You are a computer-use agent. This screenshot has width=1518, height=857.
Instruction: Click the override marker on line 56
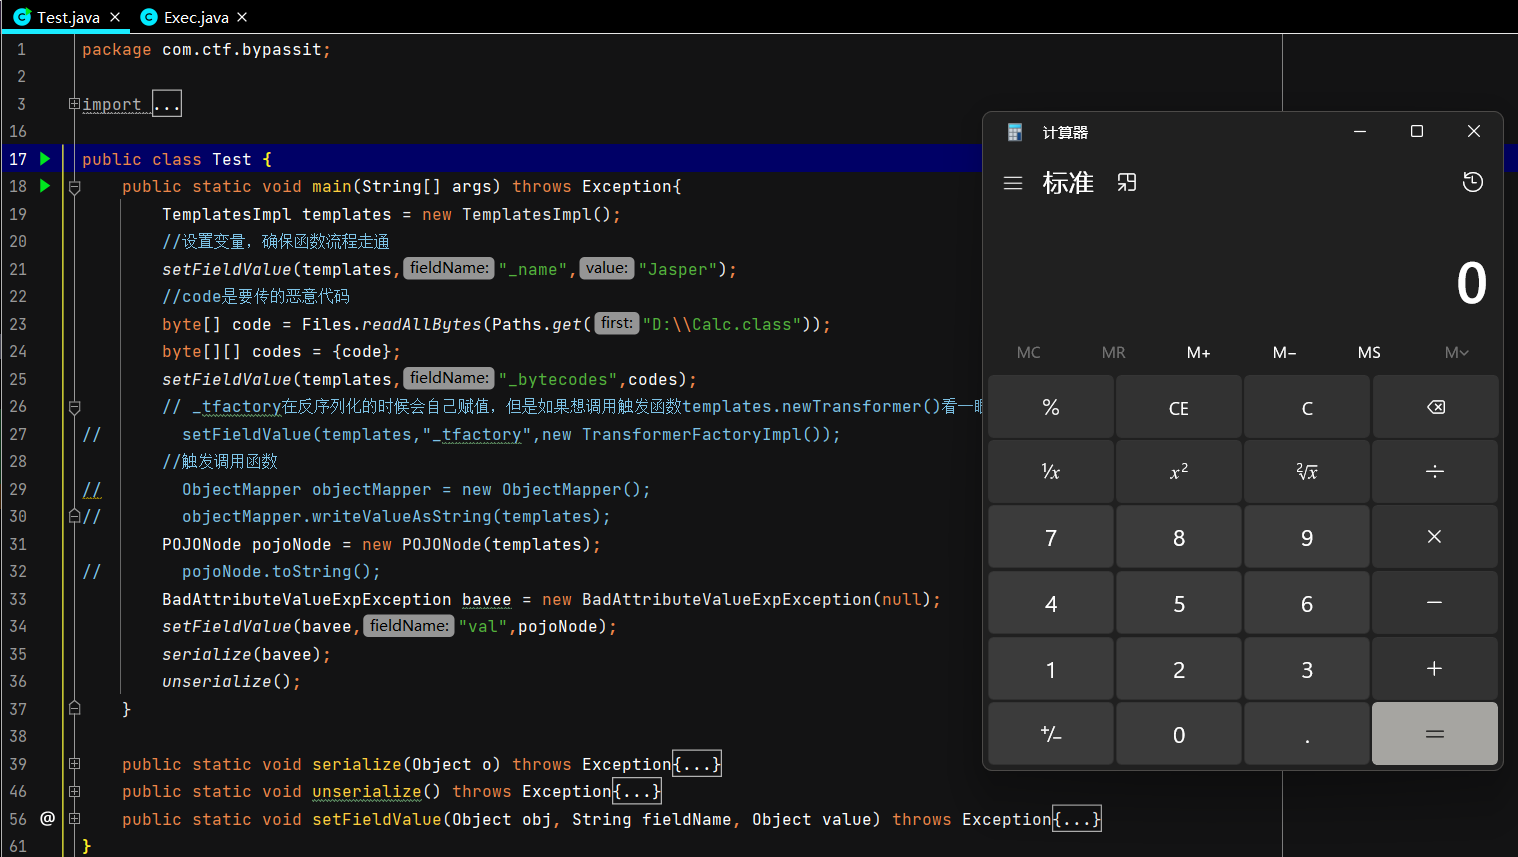[47, 818]
